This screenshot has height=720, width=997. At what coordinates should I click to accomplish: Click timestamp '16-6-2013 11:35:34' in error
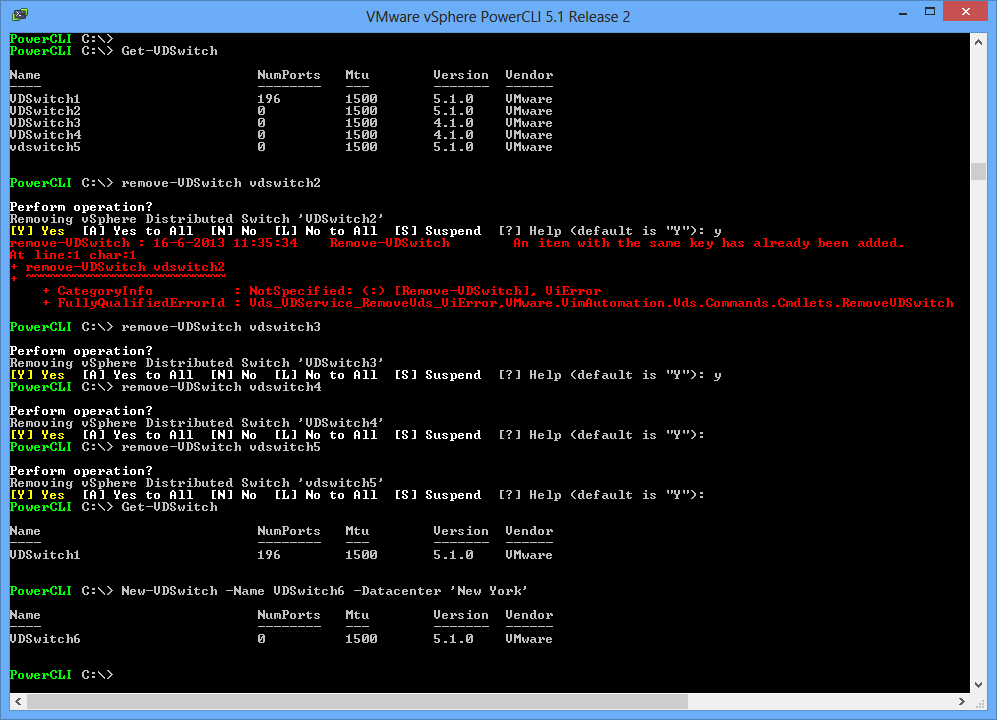[x=225, y=243]
